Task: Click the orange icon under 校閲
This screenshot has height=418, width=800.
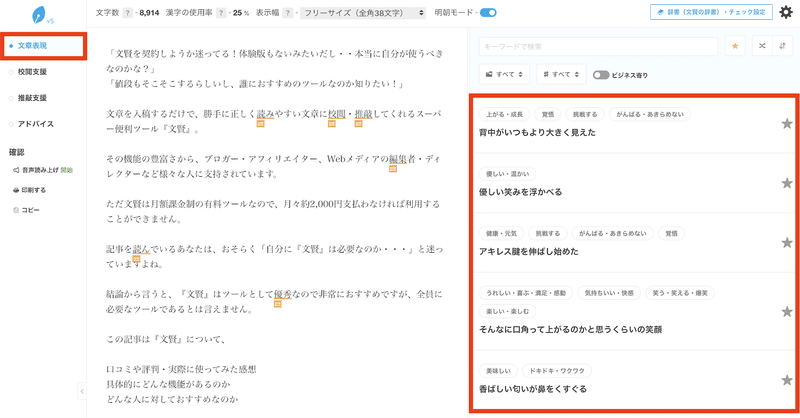Action: tap(332, 124)
